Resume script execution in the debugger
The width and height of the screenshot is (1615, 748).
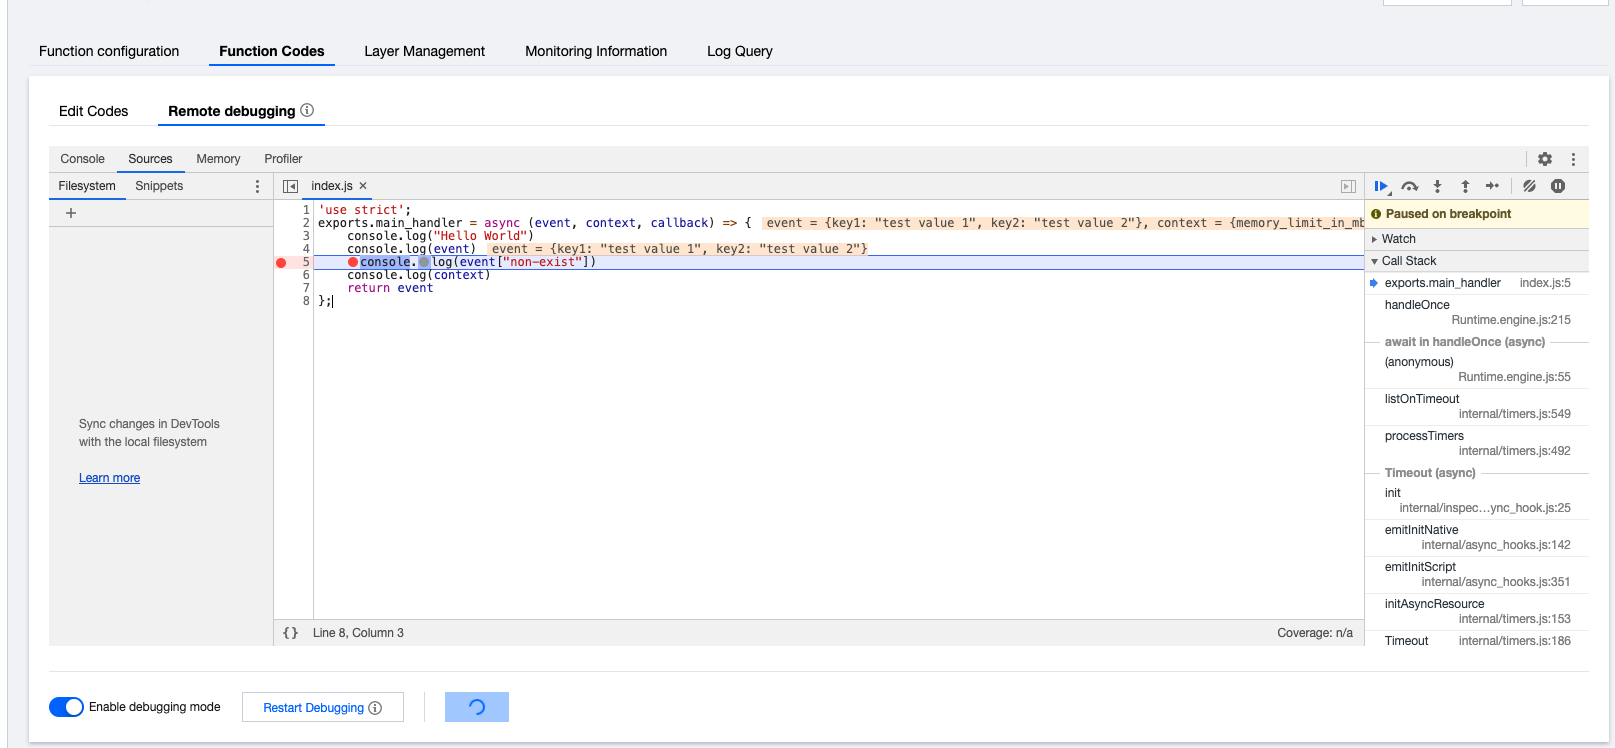(1381, 186)
